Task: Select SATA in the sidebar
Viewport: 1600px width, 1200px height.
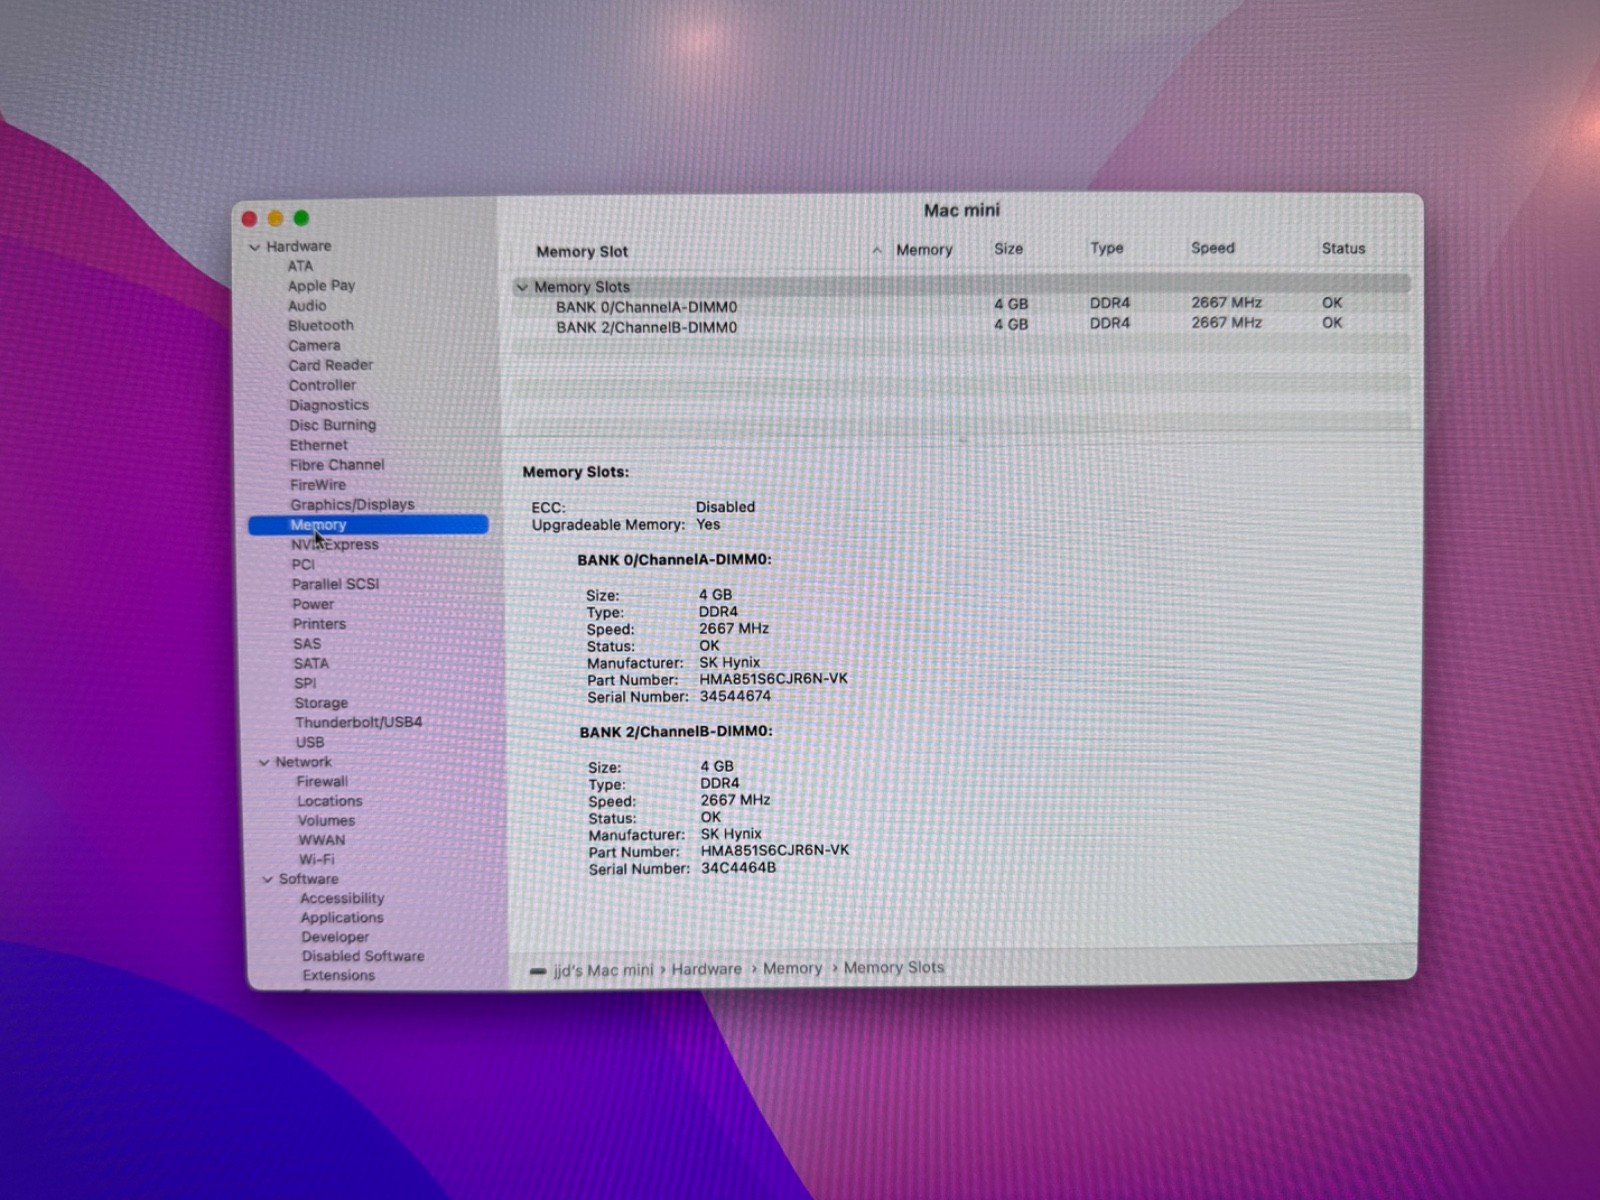Action: coord(310,664)
